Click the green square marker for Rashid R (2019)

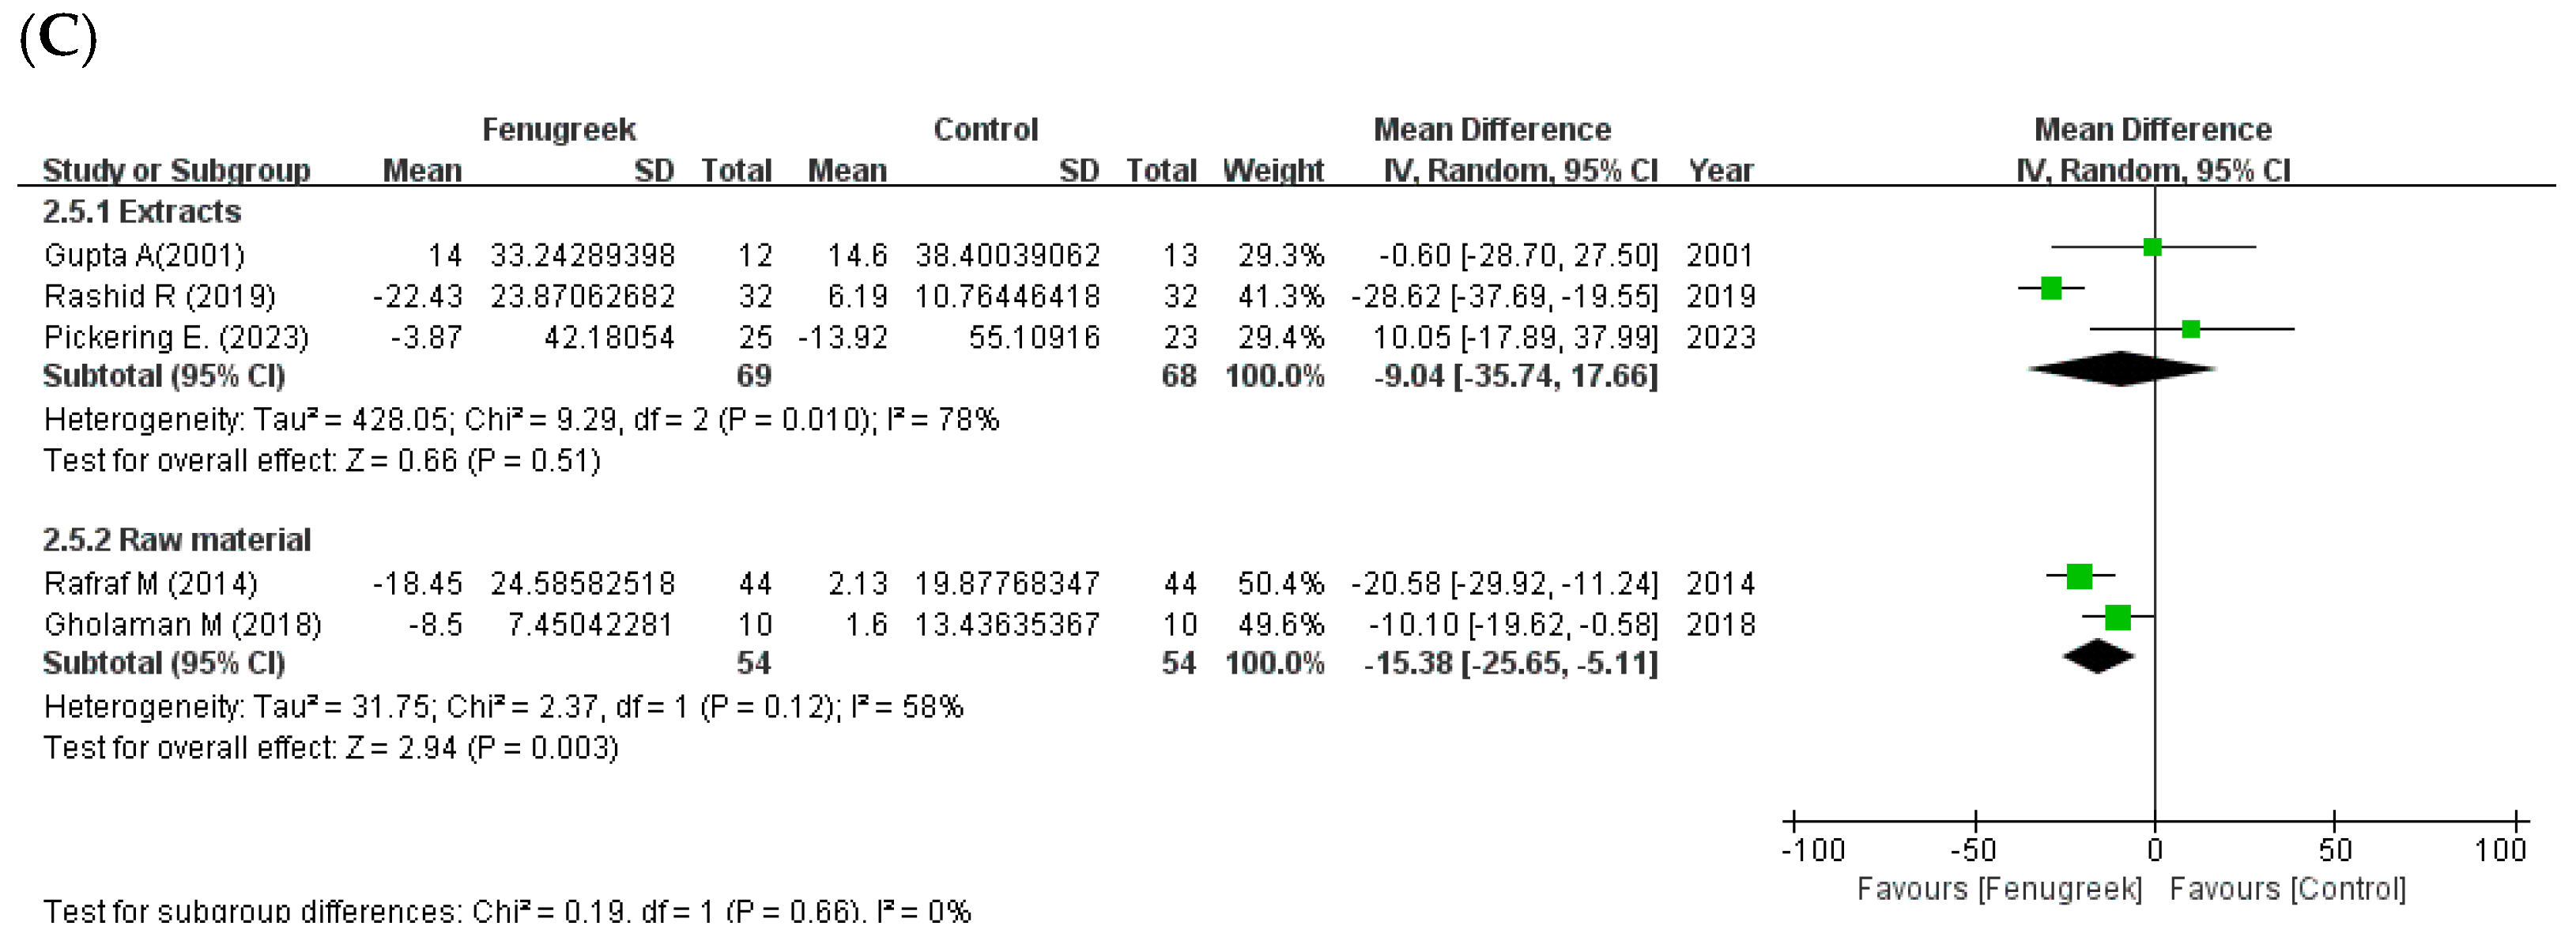click(x=2051, y=289)
